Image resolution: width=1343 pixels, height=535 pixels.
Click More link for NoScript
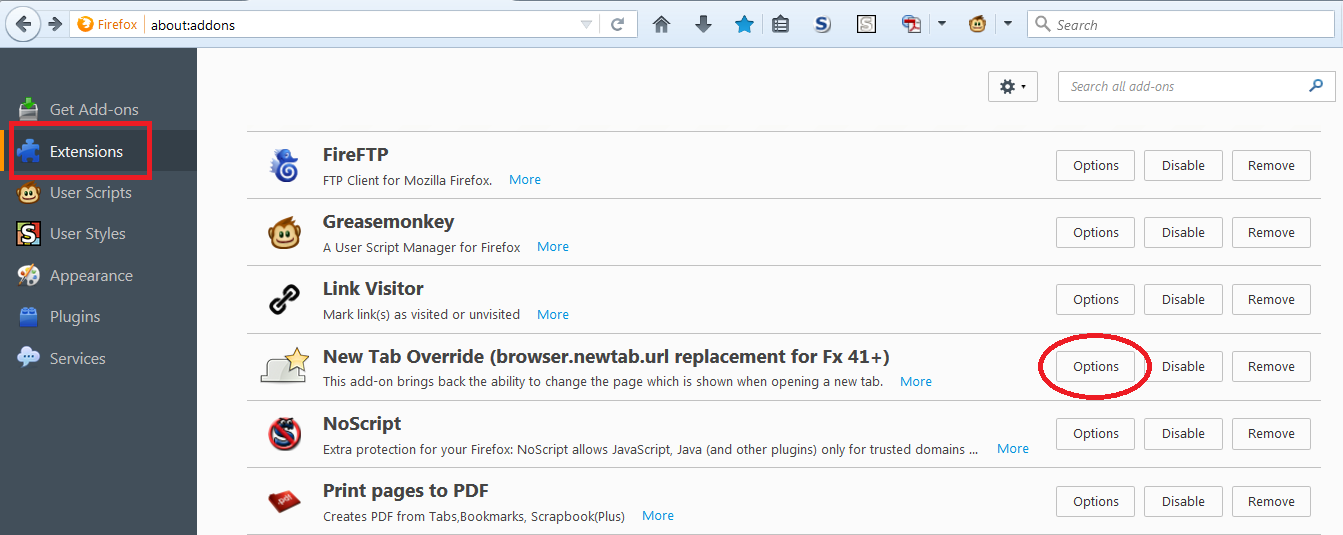(1013, 449)
